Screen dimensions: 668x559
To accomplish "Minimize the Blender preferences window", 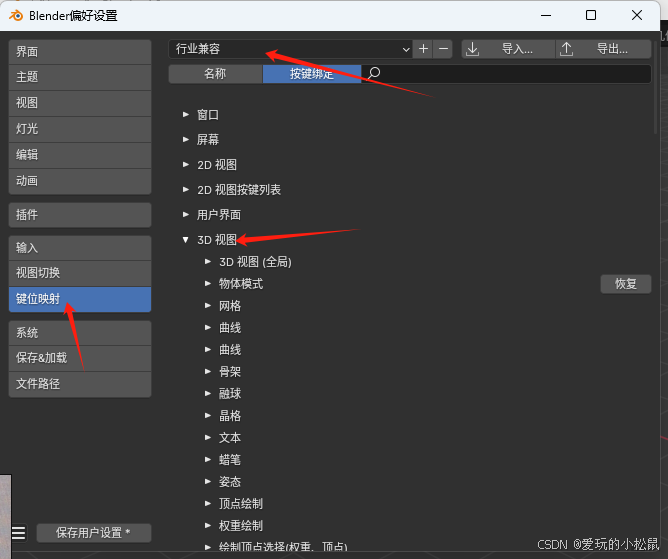I will coord(546,15).
